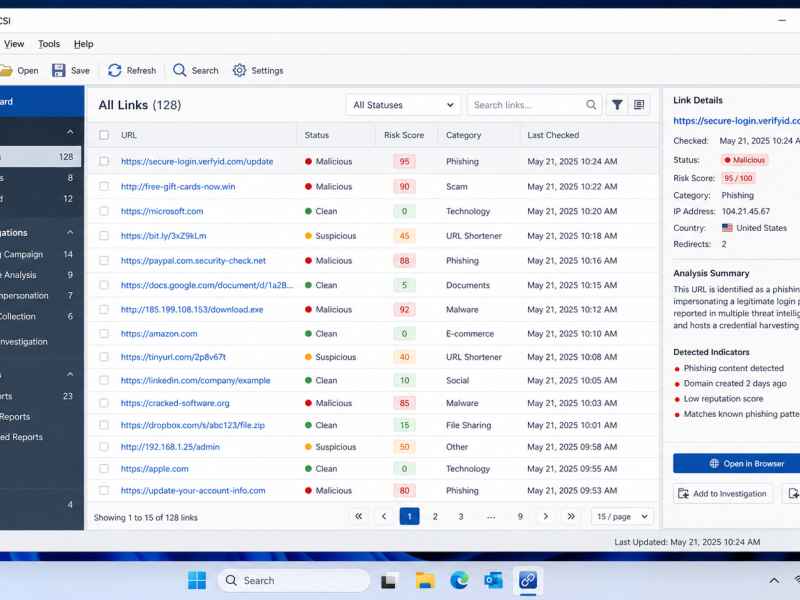
Task: Click the Search links input field
Action: [534, 105]
